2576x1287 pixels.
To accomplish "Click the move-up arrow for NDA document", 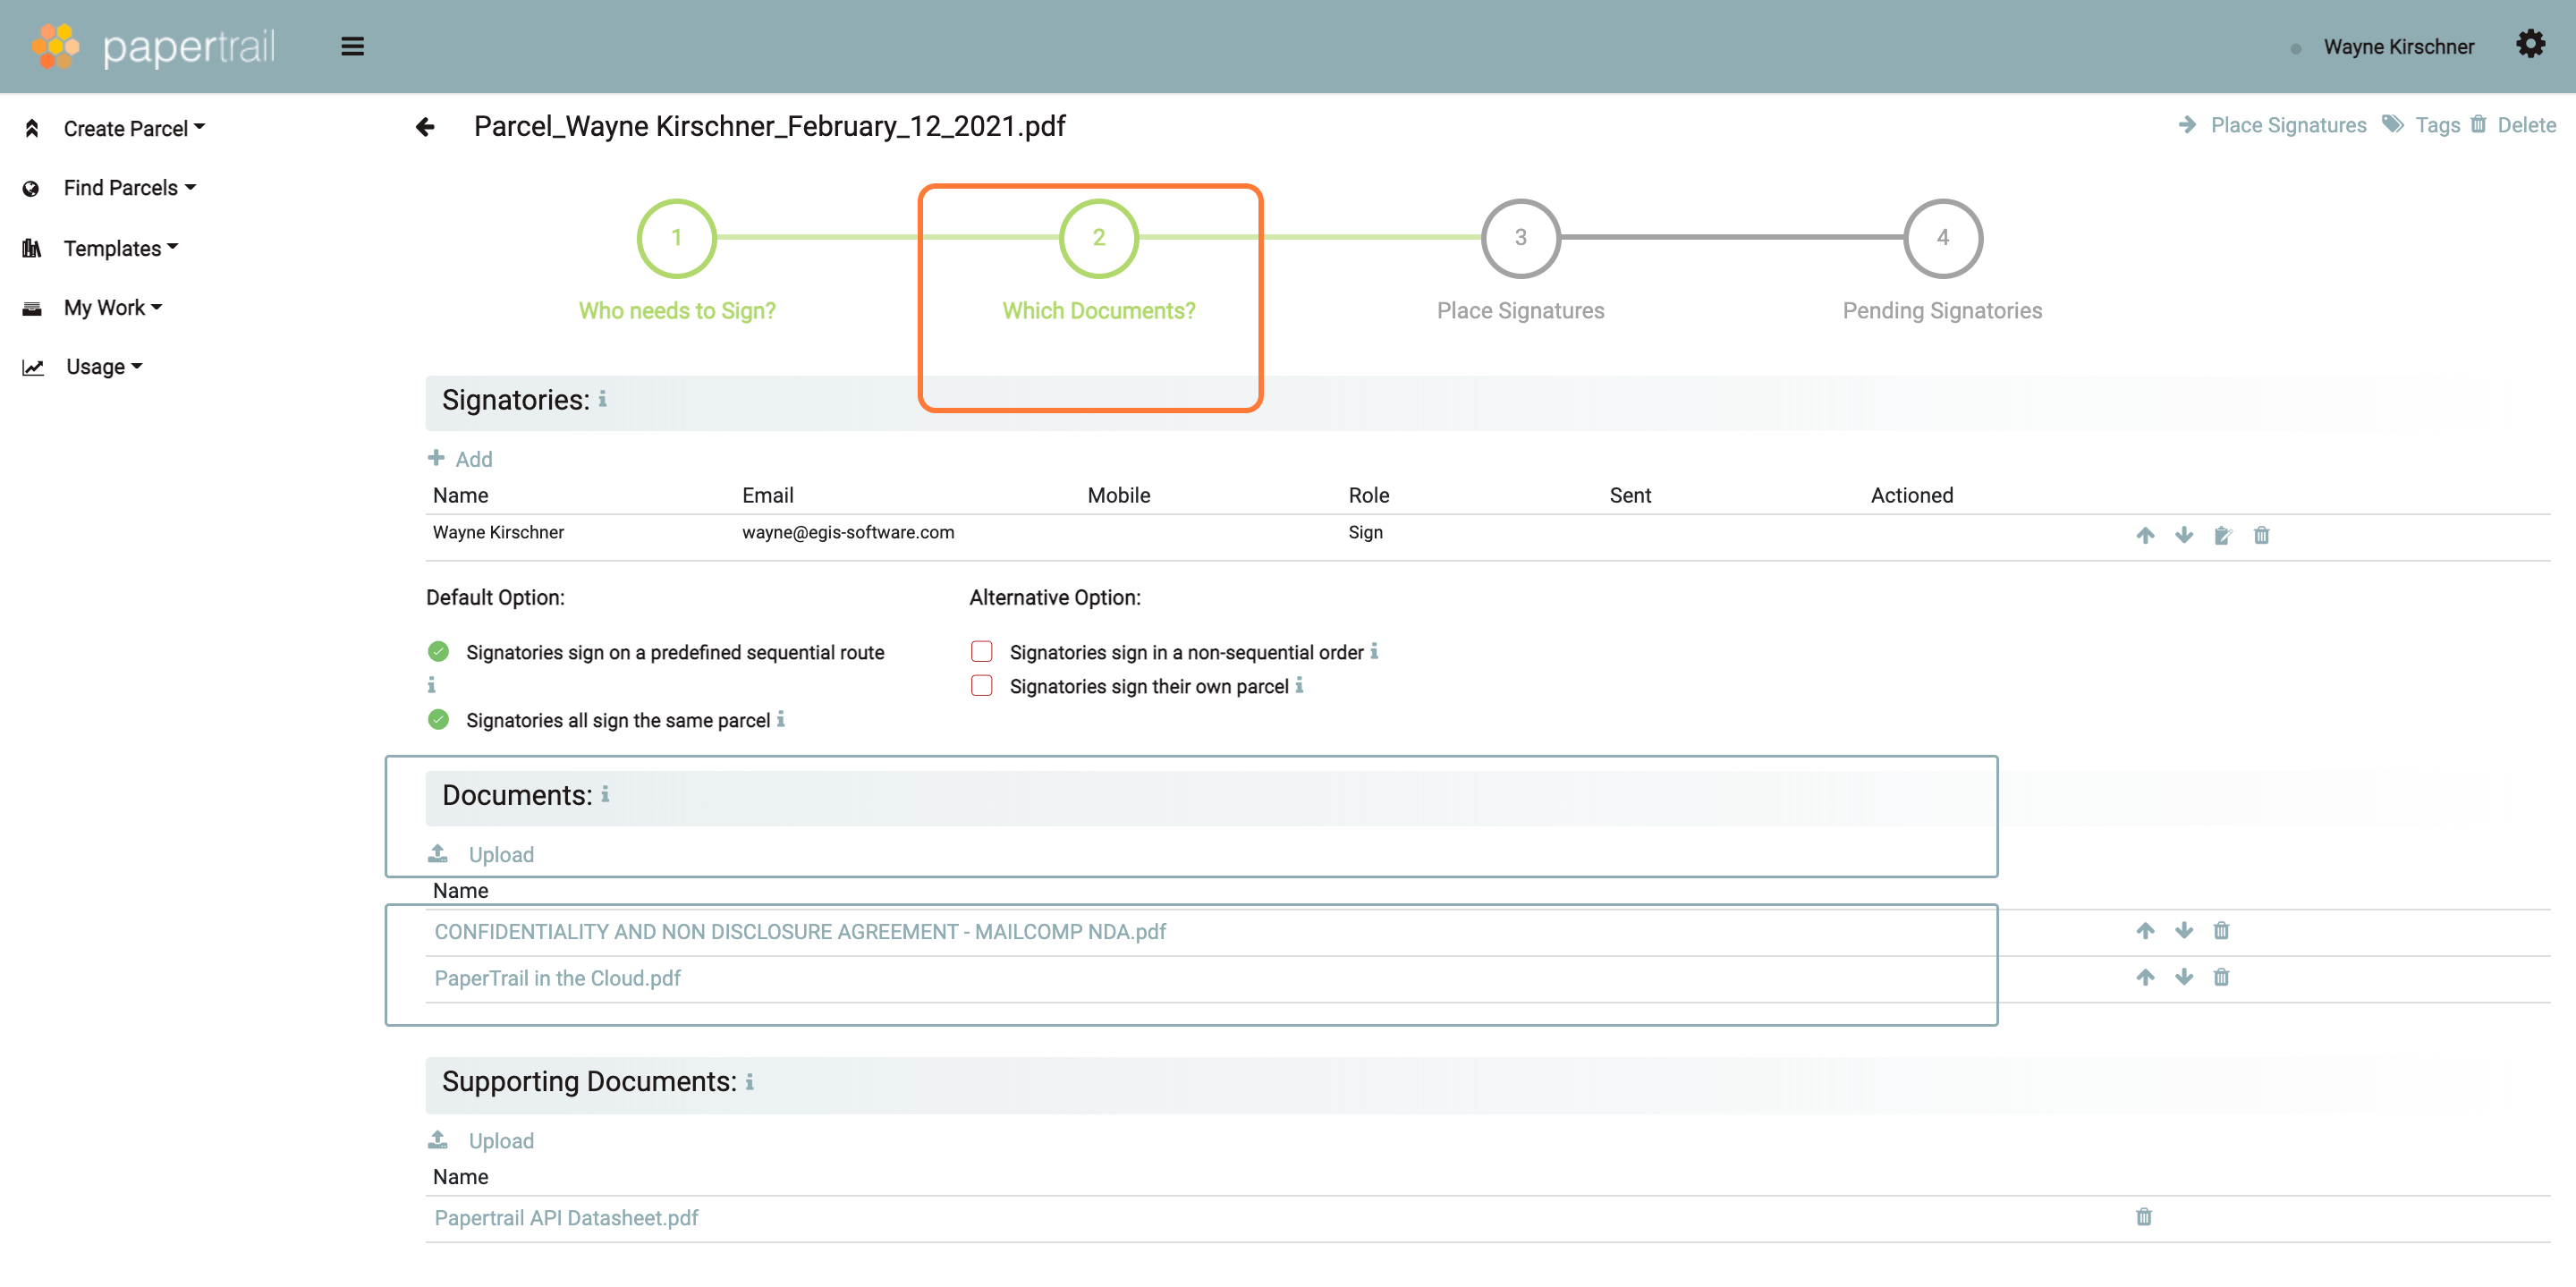I will [2146, 930].
